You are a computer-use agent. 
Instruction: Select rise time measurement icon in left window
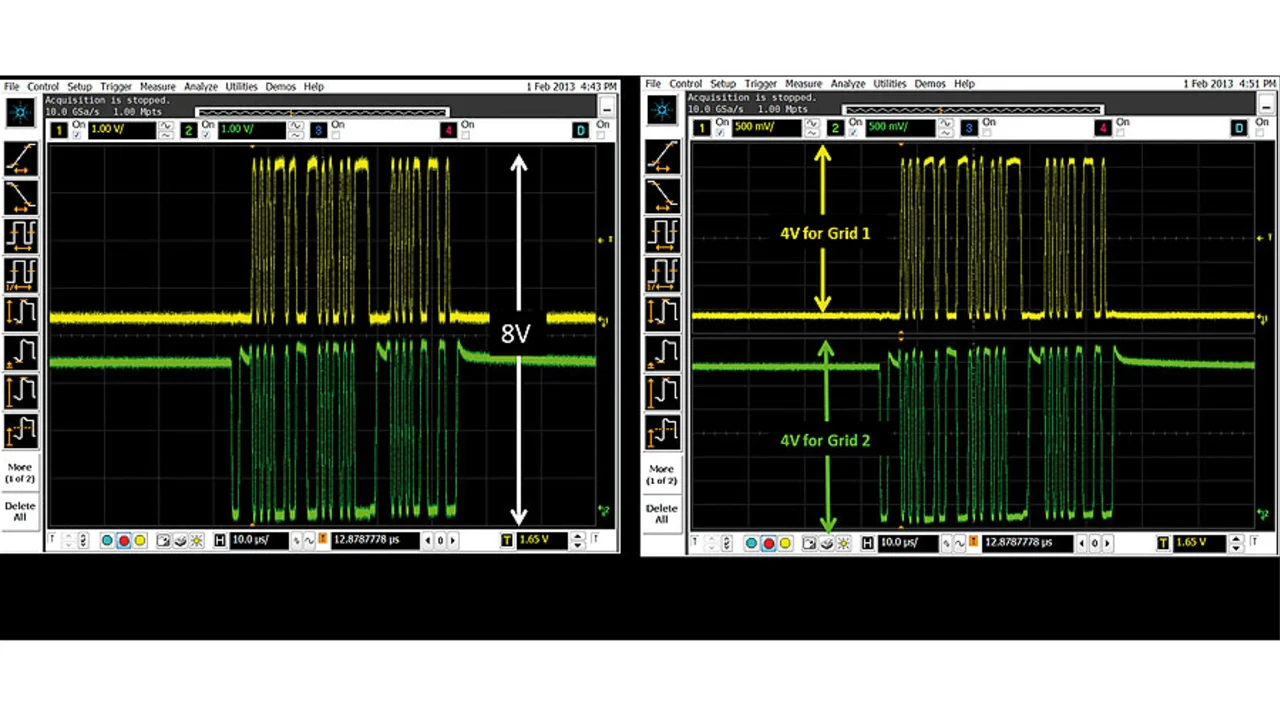21,158
